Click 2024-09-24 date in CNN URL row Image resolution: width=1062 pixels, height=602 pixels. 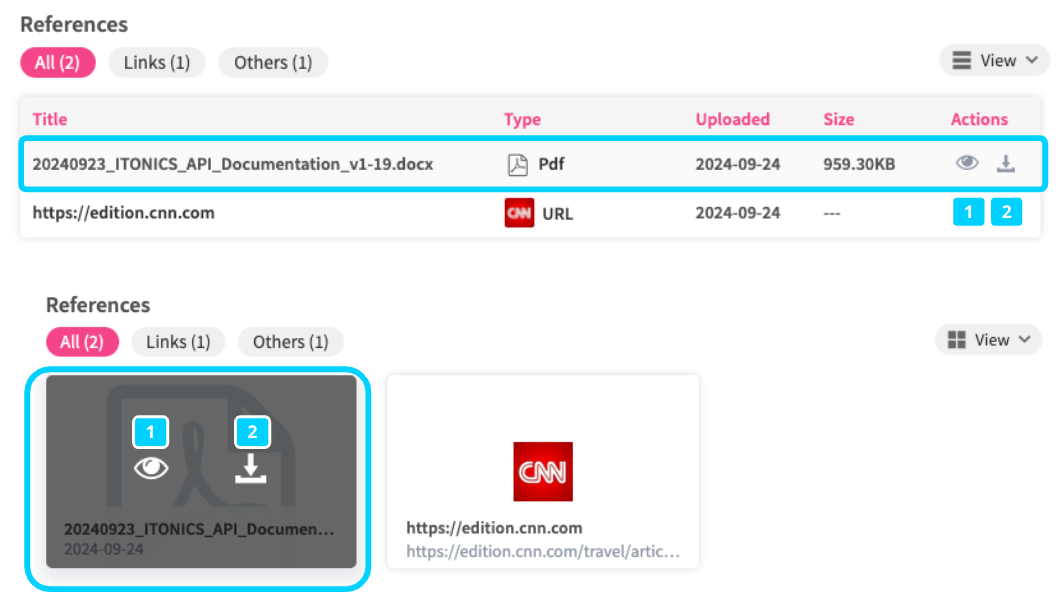tap(738, 213)
